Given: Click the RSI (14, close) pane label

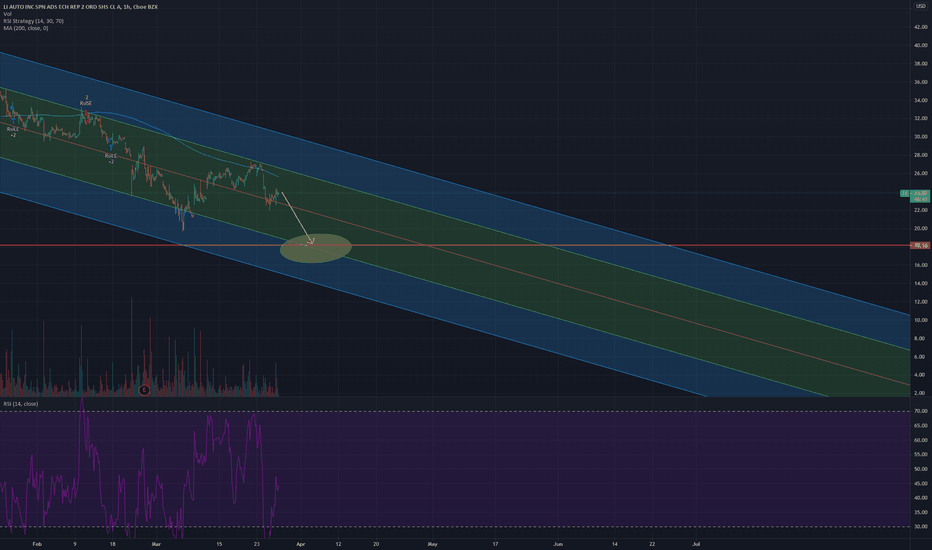Looking at the screenshot, I should pos(21,404).
